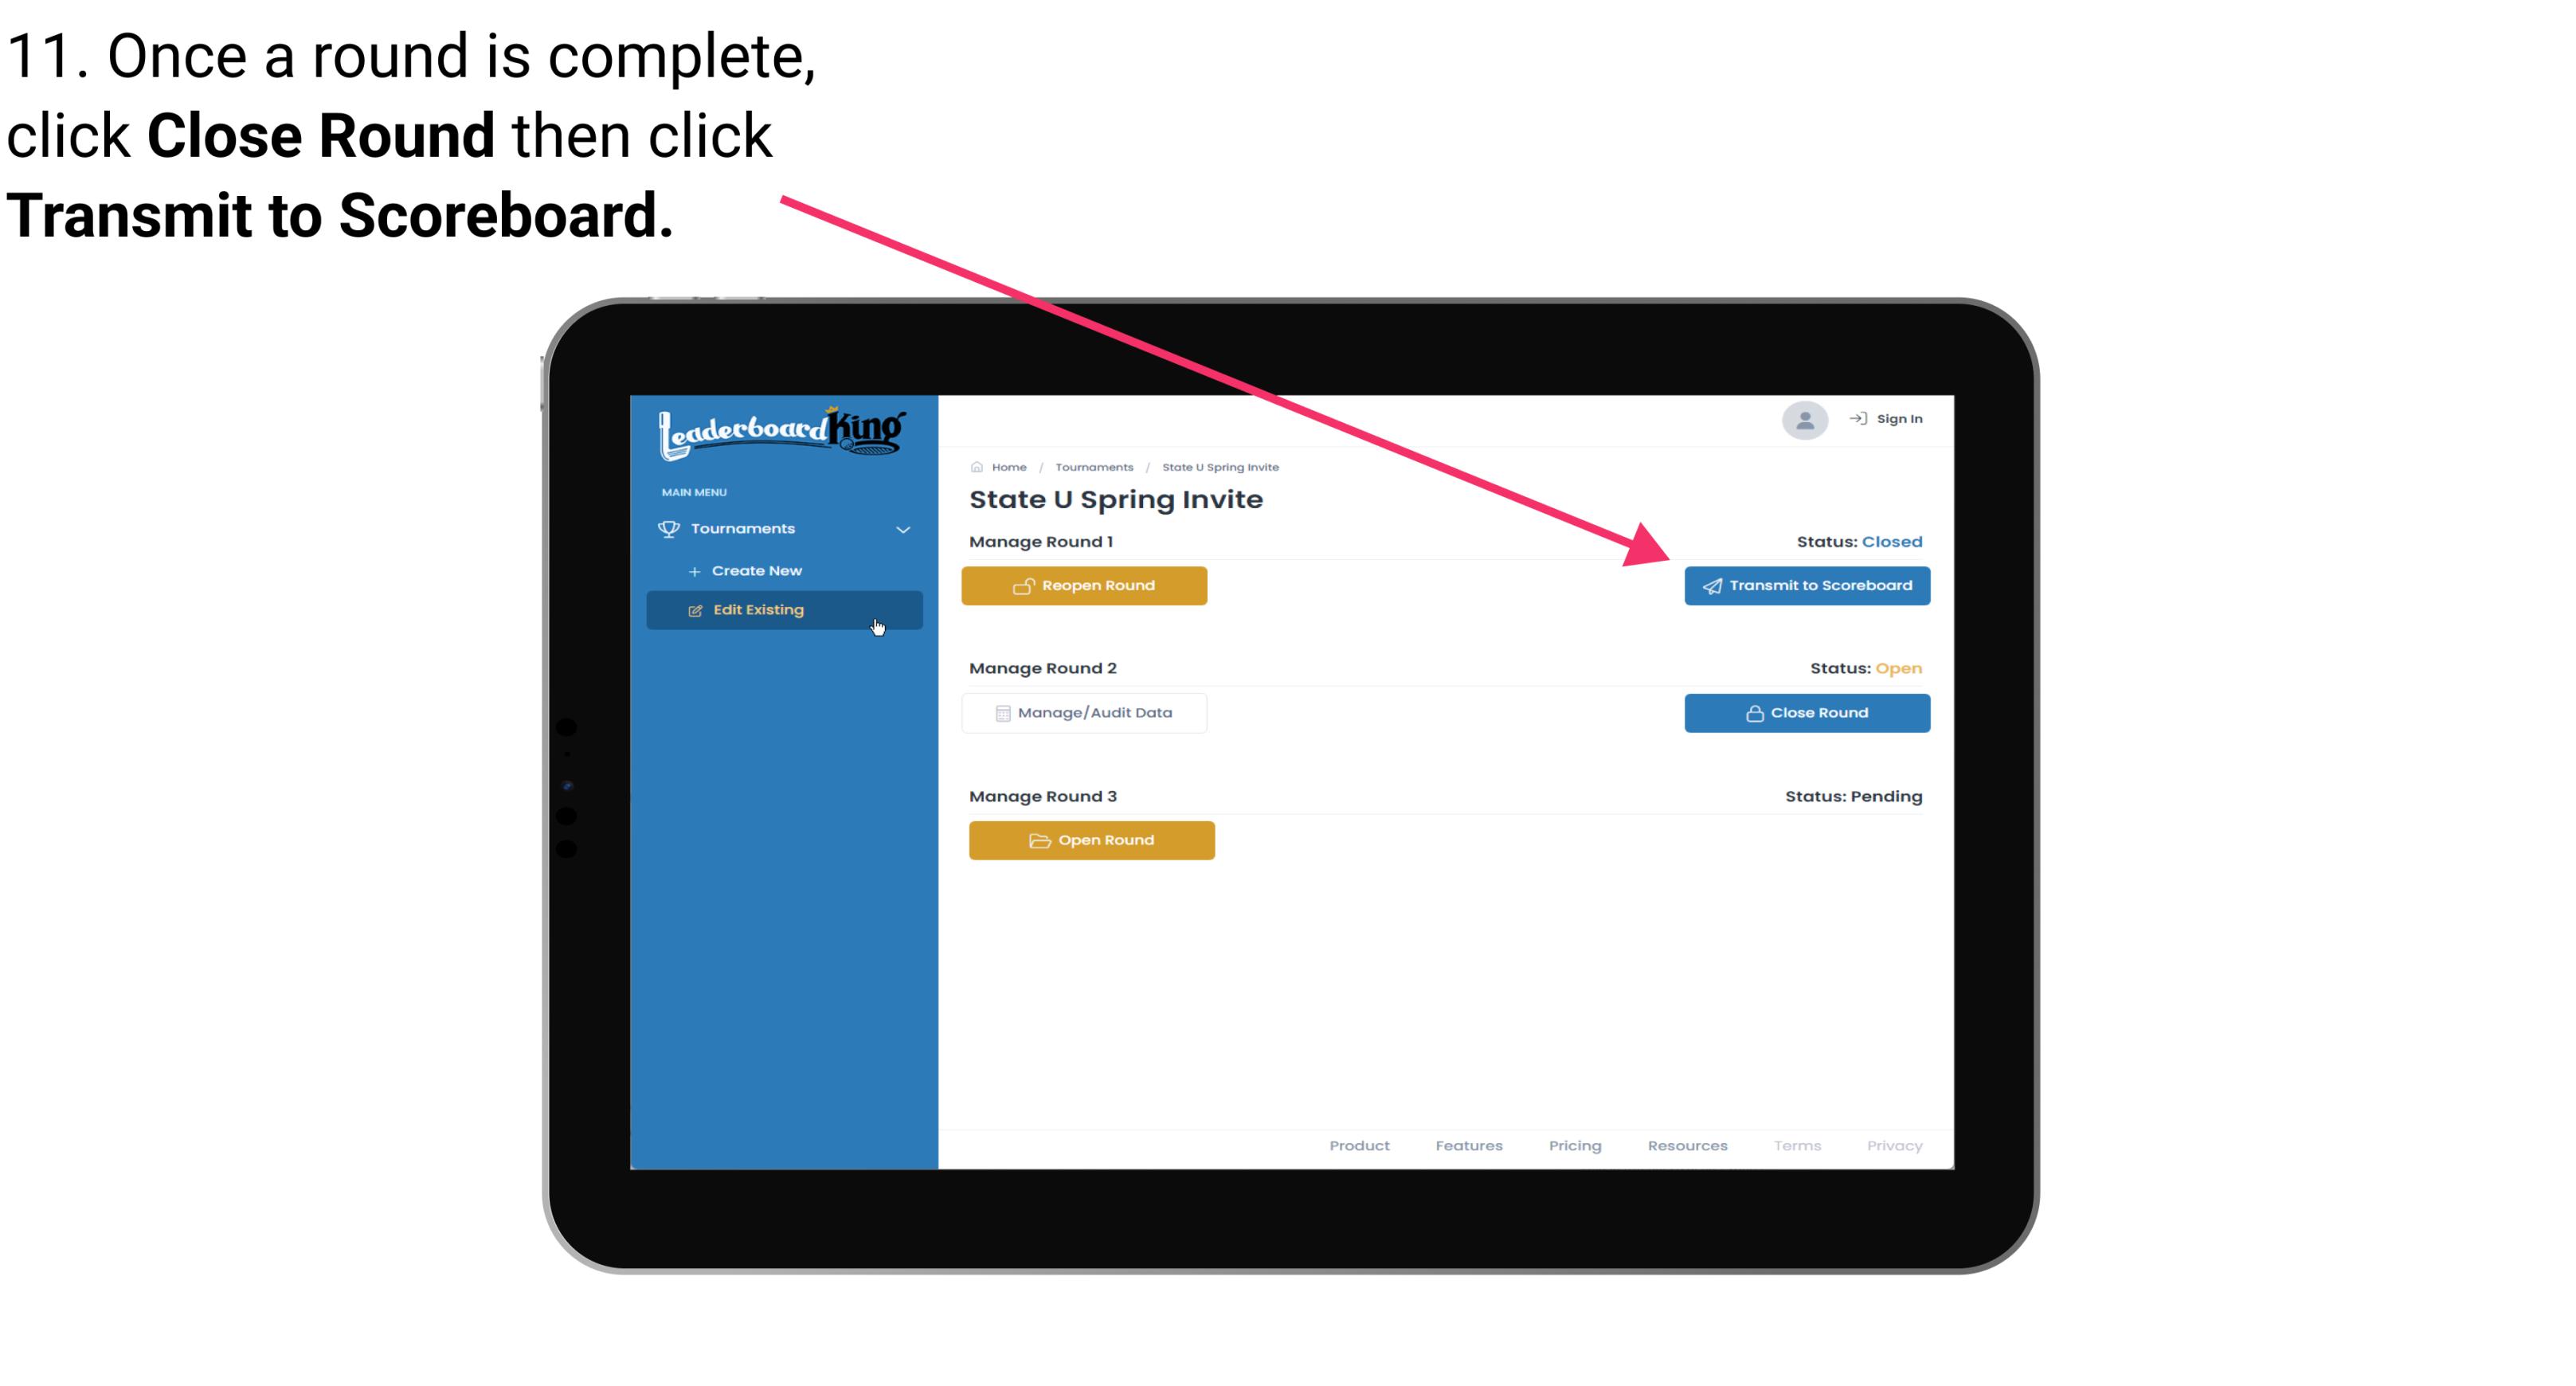
Task: Click the Open Round folder icon
Action: 1037,838
